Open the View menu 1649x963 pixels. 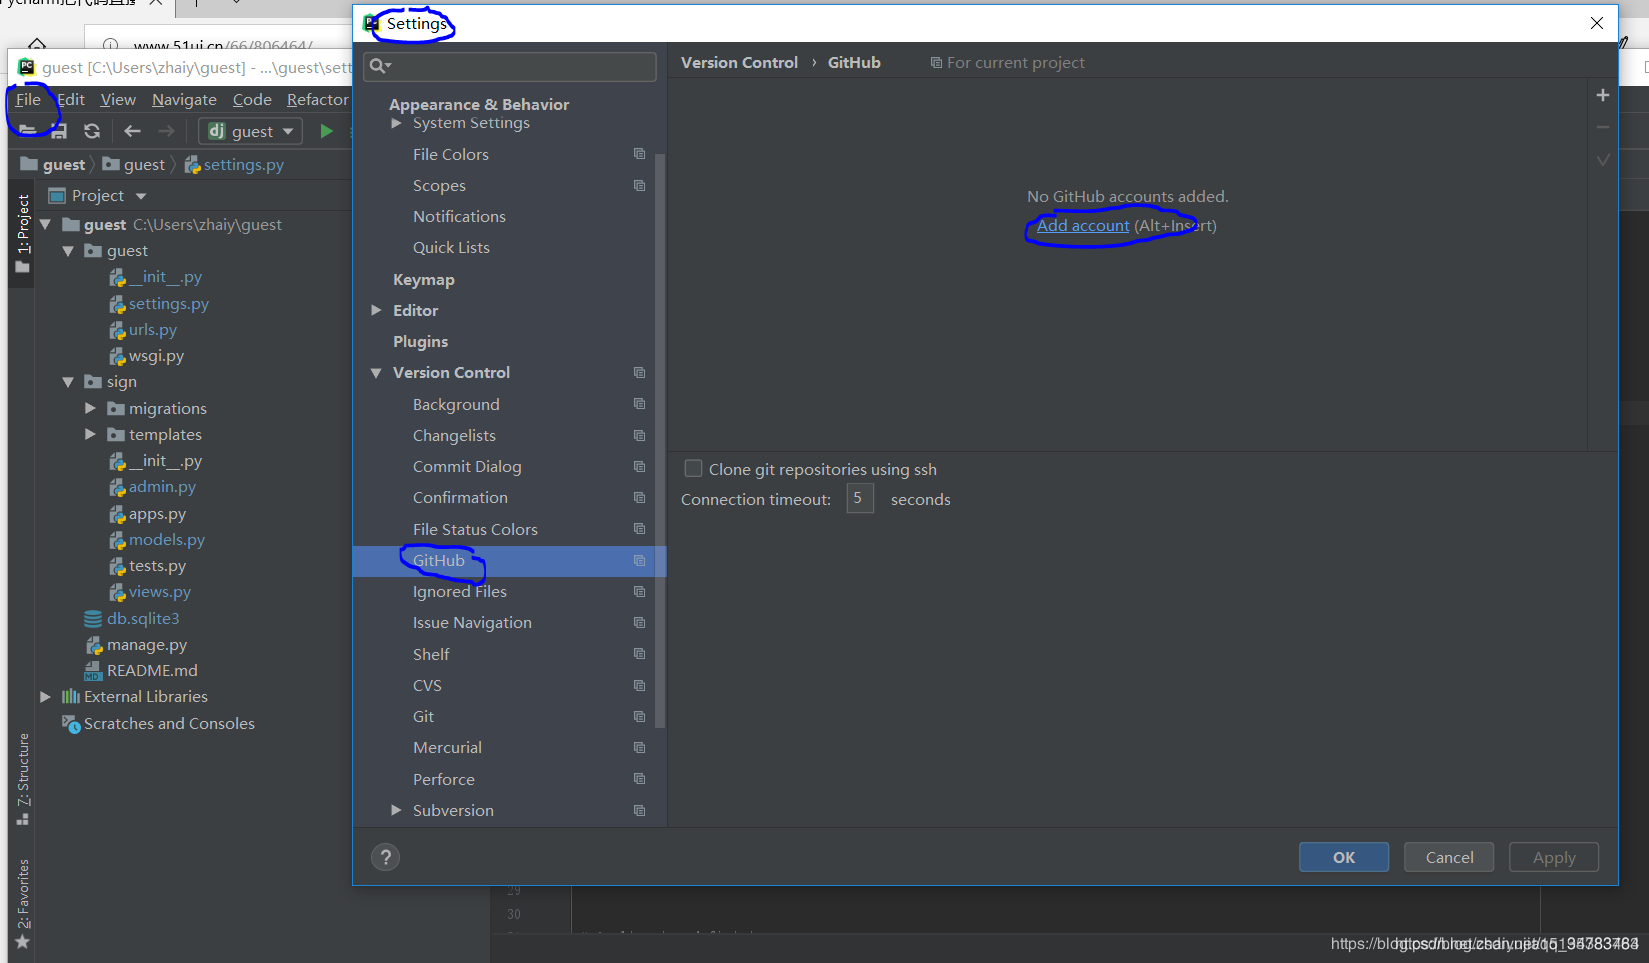point(118,99)
